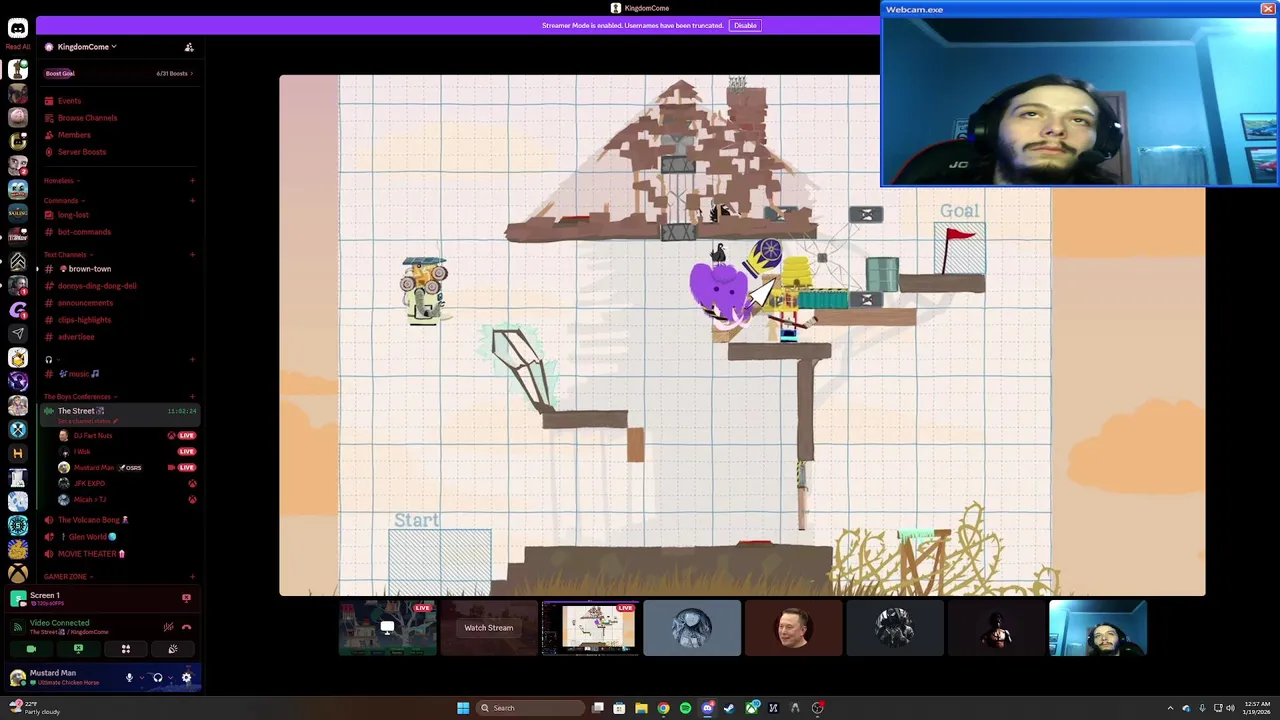Click the invite members icon beside KingdomCome
This screenshot has width=1280, height=720.
tap(189, 47)
